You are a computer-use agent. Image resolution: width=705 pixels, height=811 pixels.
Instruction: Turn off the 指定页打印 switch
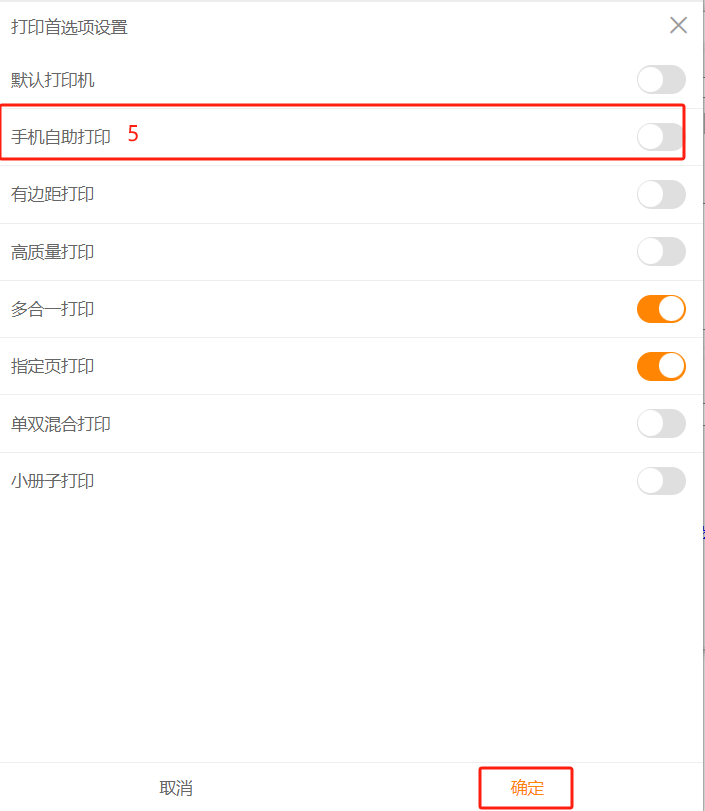tap(661, 366)
